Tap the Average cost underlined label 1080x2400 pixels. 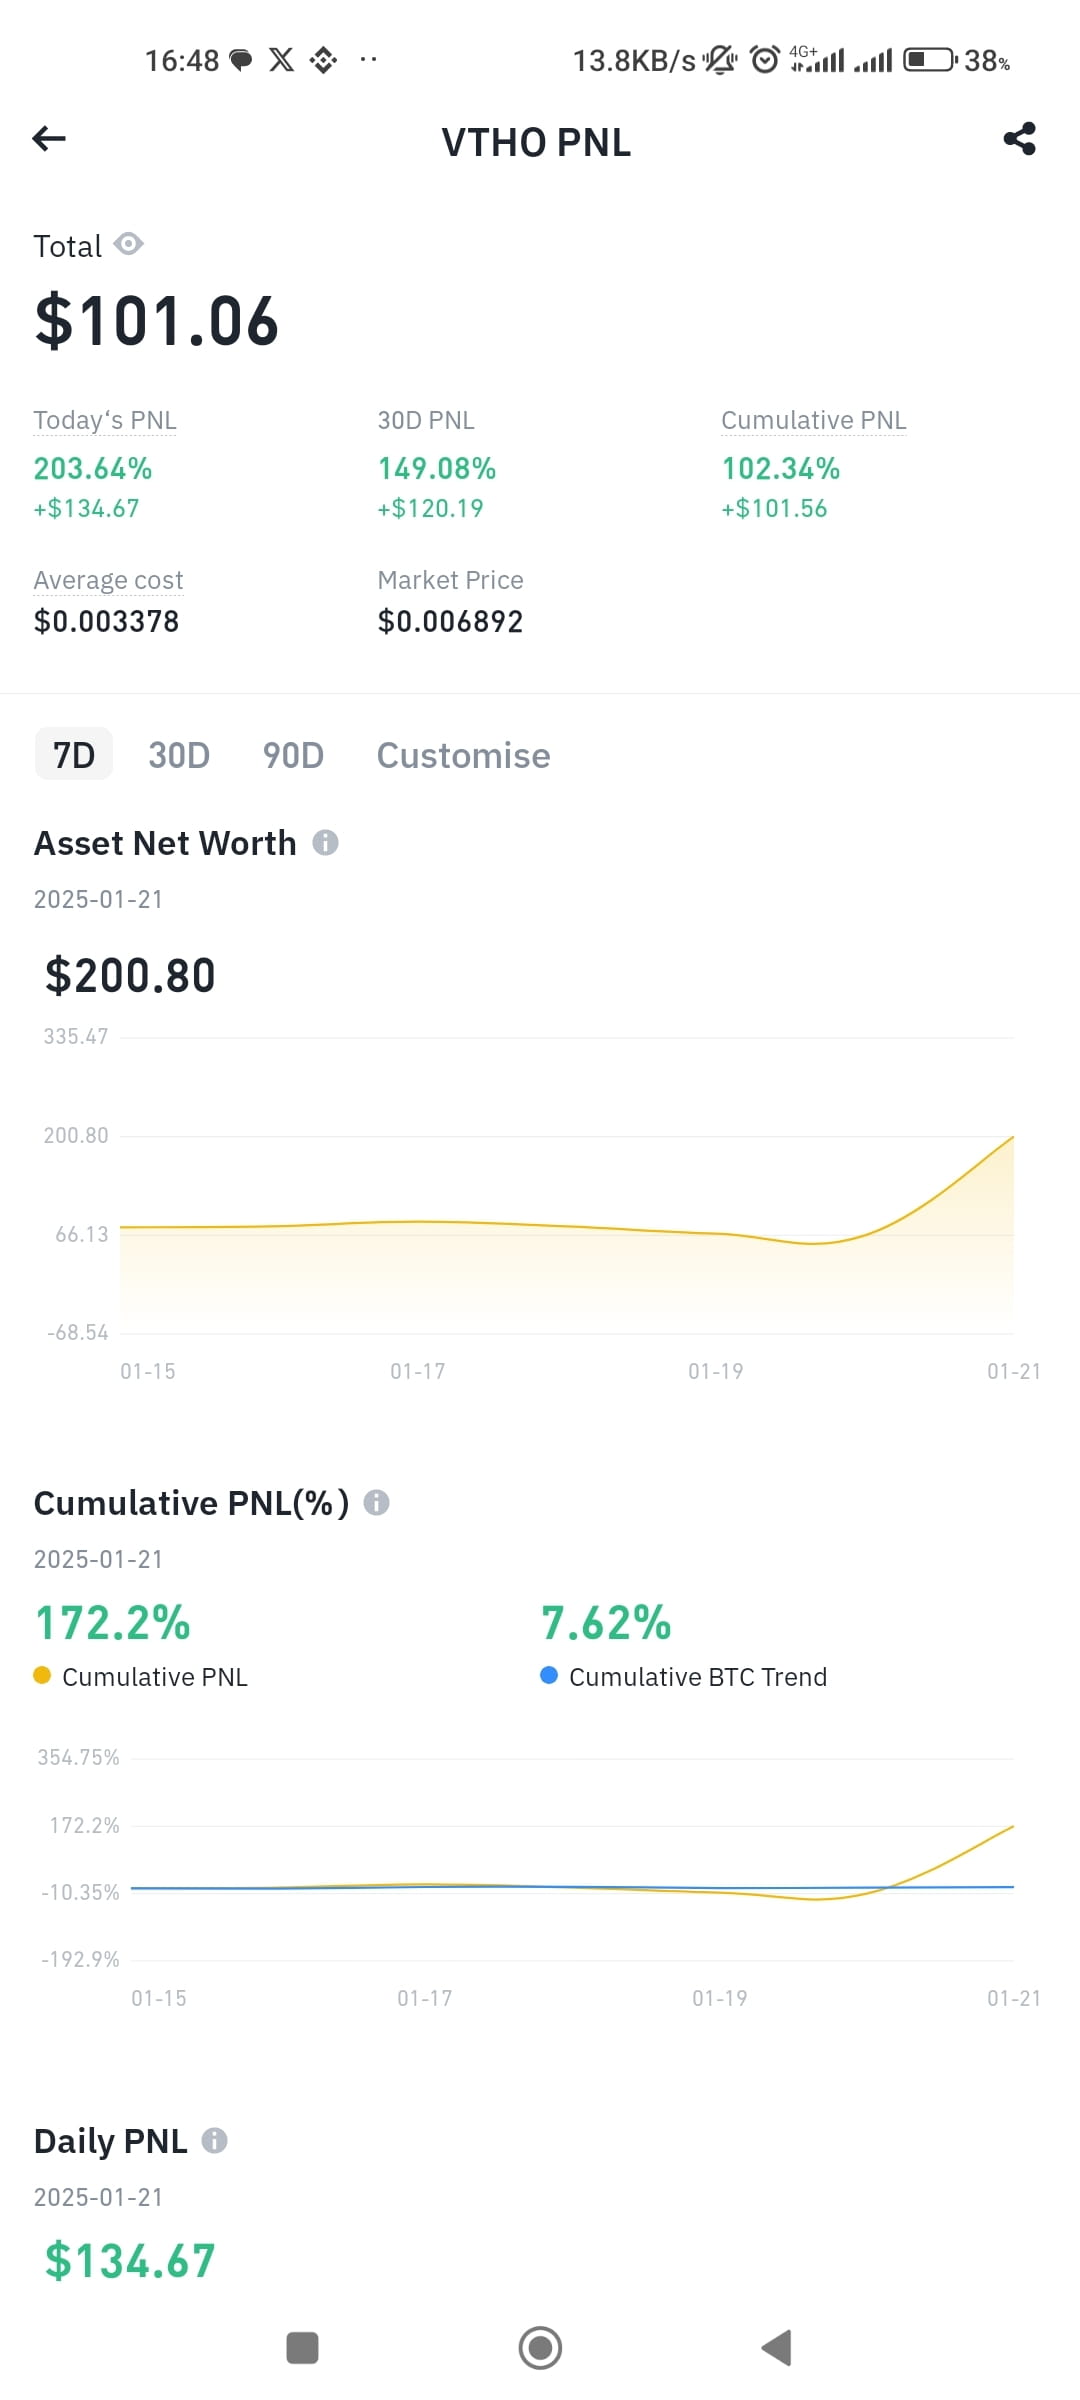click(108, 580)
